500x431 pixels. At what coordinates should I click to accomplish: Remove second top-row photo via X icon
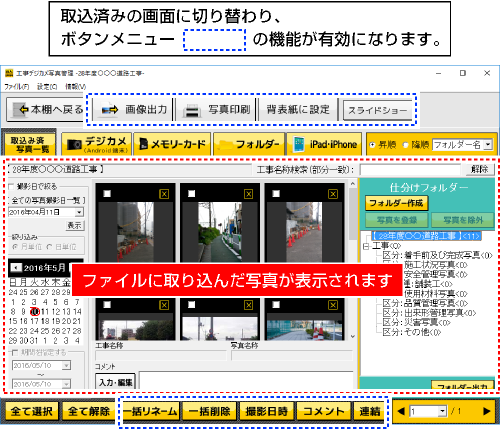[248, 194]
